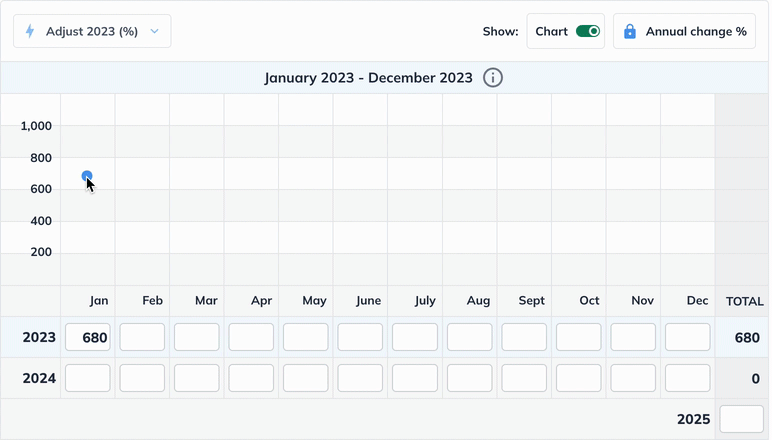Click the 2023 row label
This screenshot has width=772, height=440.
tap(39, 338)
